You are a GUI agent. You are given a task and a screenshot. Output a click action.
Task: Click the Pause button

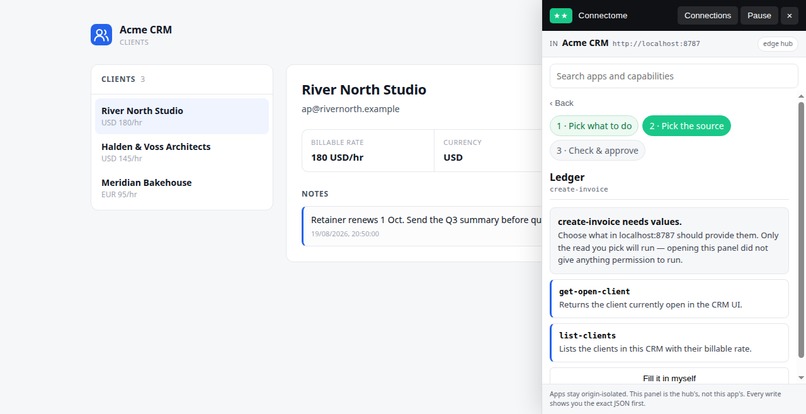[x=759, y=15]
